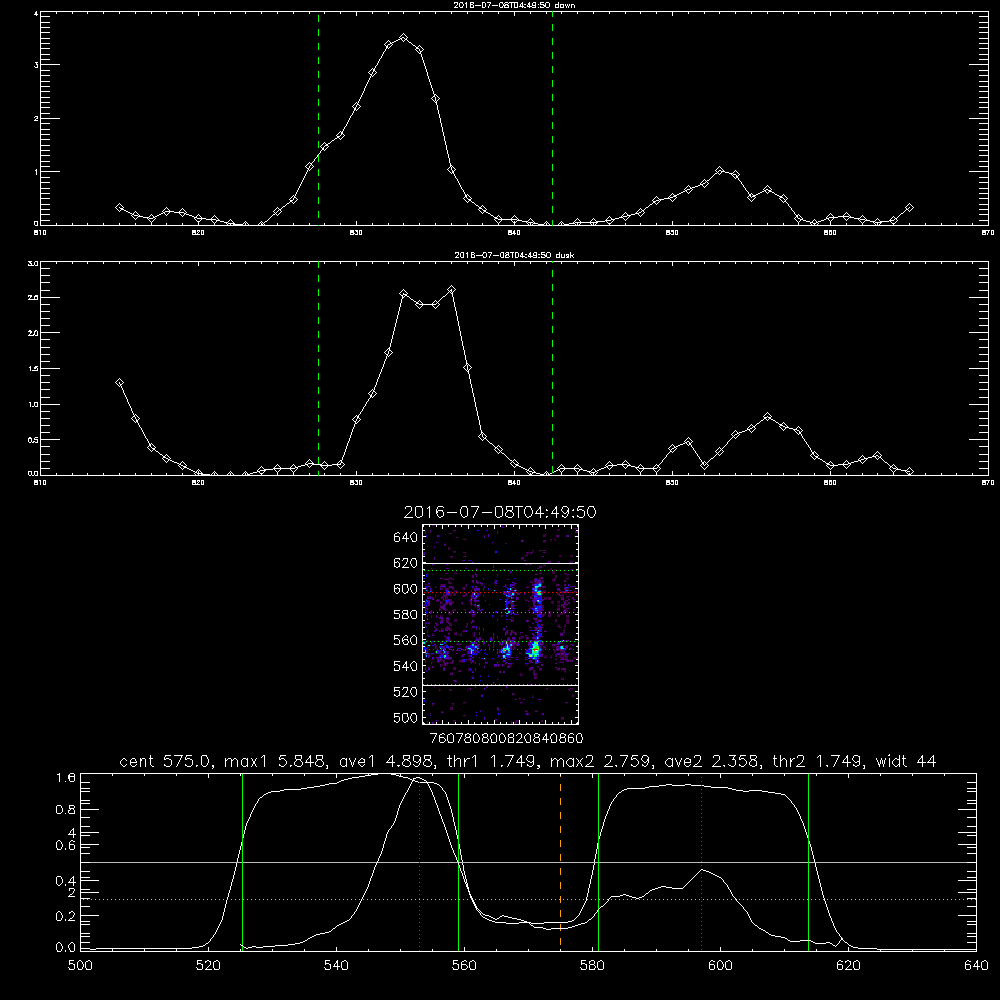
Task: Click bottom plot x-axis label "540"
Action: pos(336,966)
